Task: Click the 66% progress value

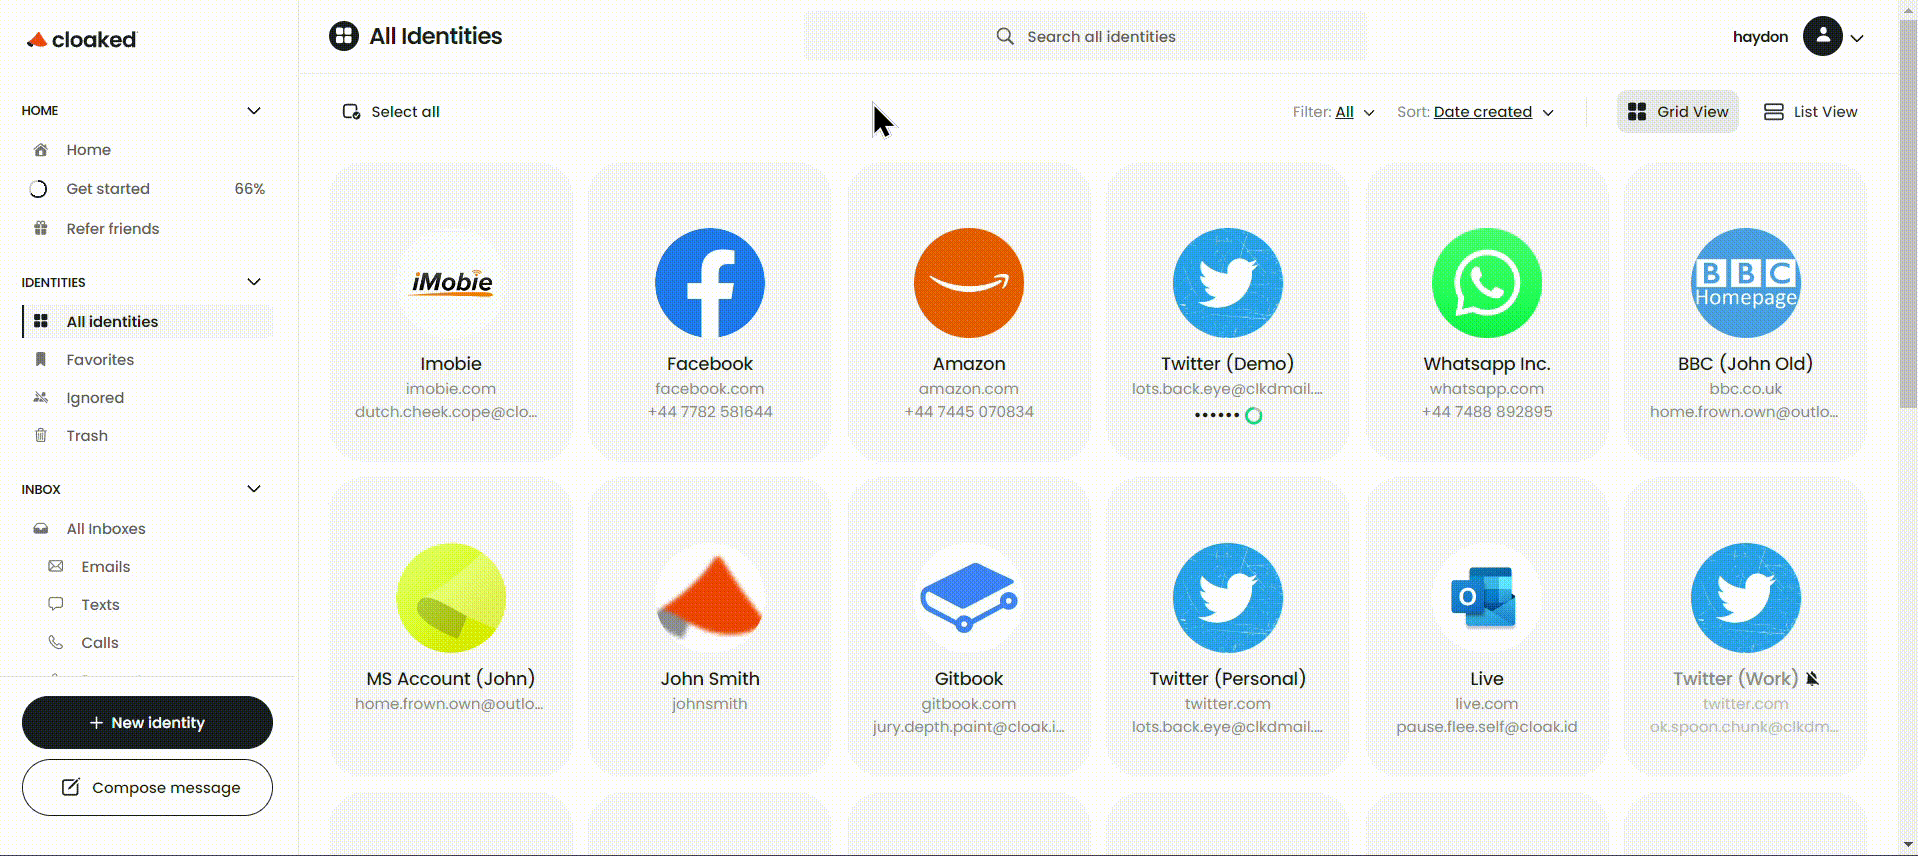Action: pyautogui.click(x=250, y=189)
